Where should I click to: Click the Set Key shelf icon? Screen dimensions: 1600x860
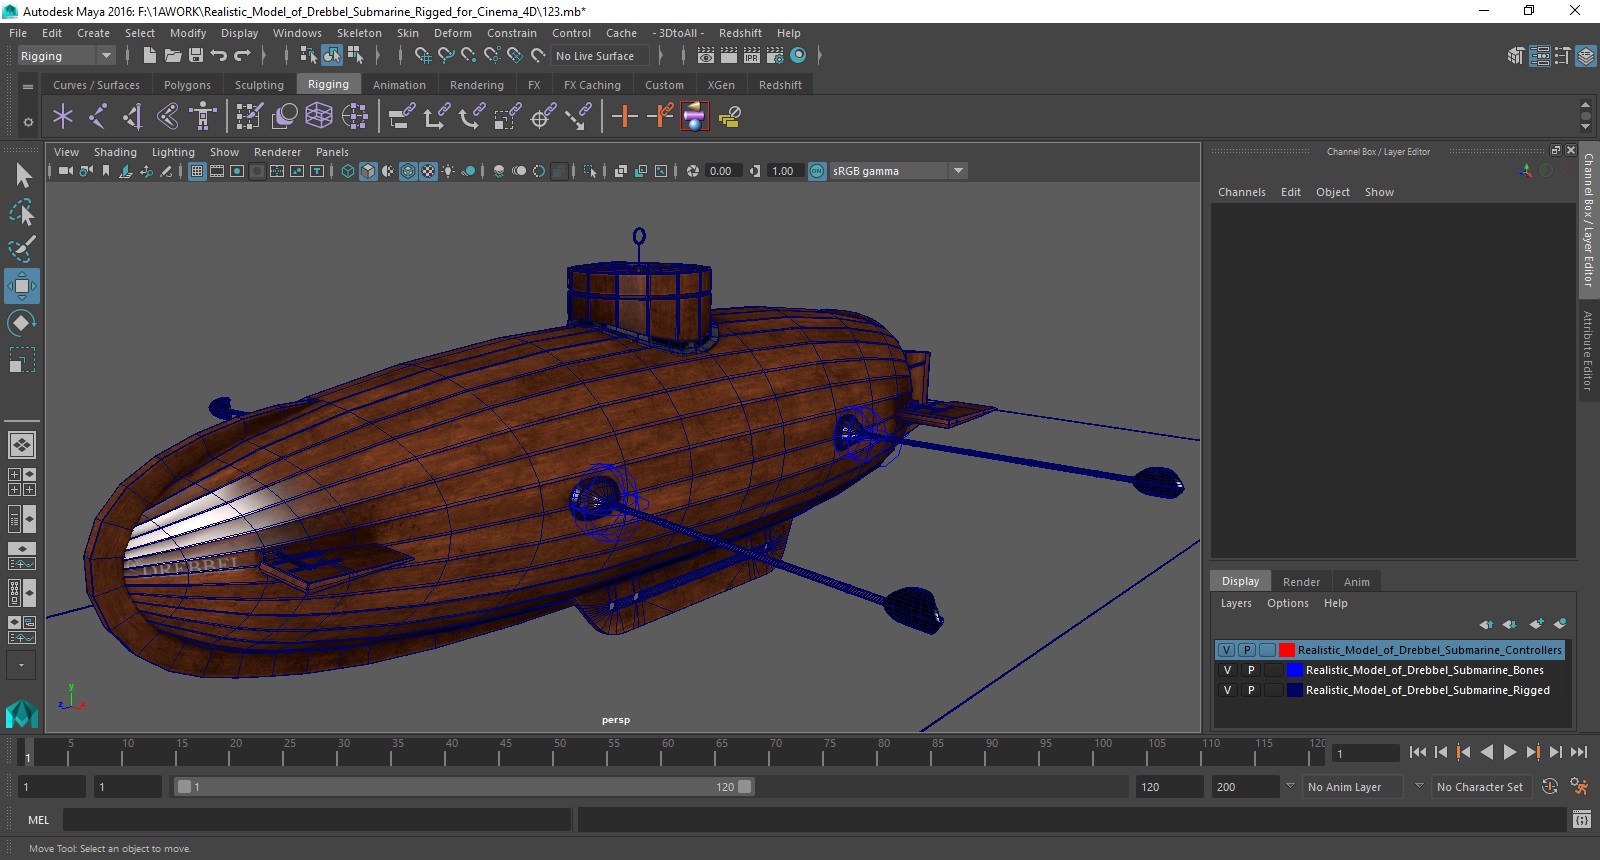point(624,117)
